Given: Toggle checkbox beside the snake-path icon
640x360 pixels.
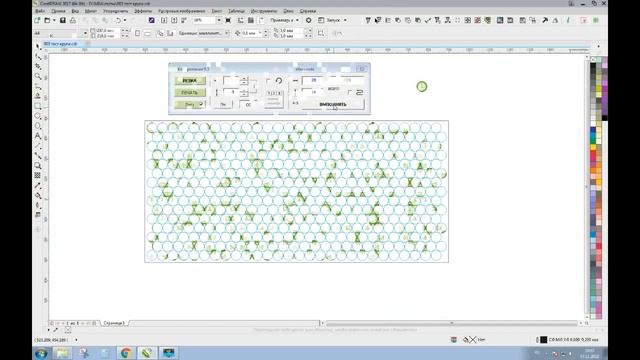Looking at the screenshot, I should point(350,93).
